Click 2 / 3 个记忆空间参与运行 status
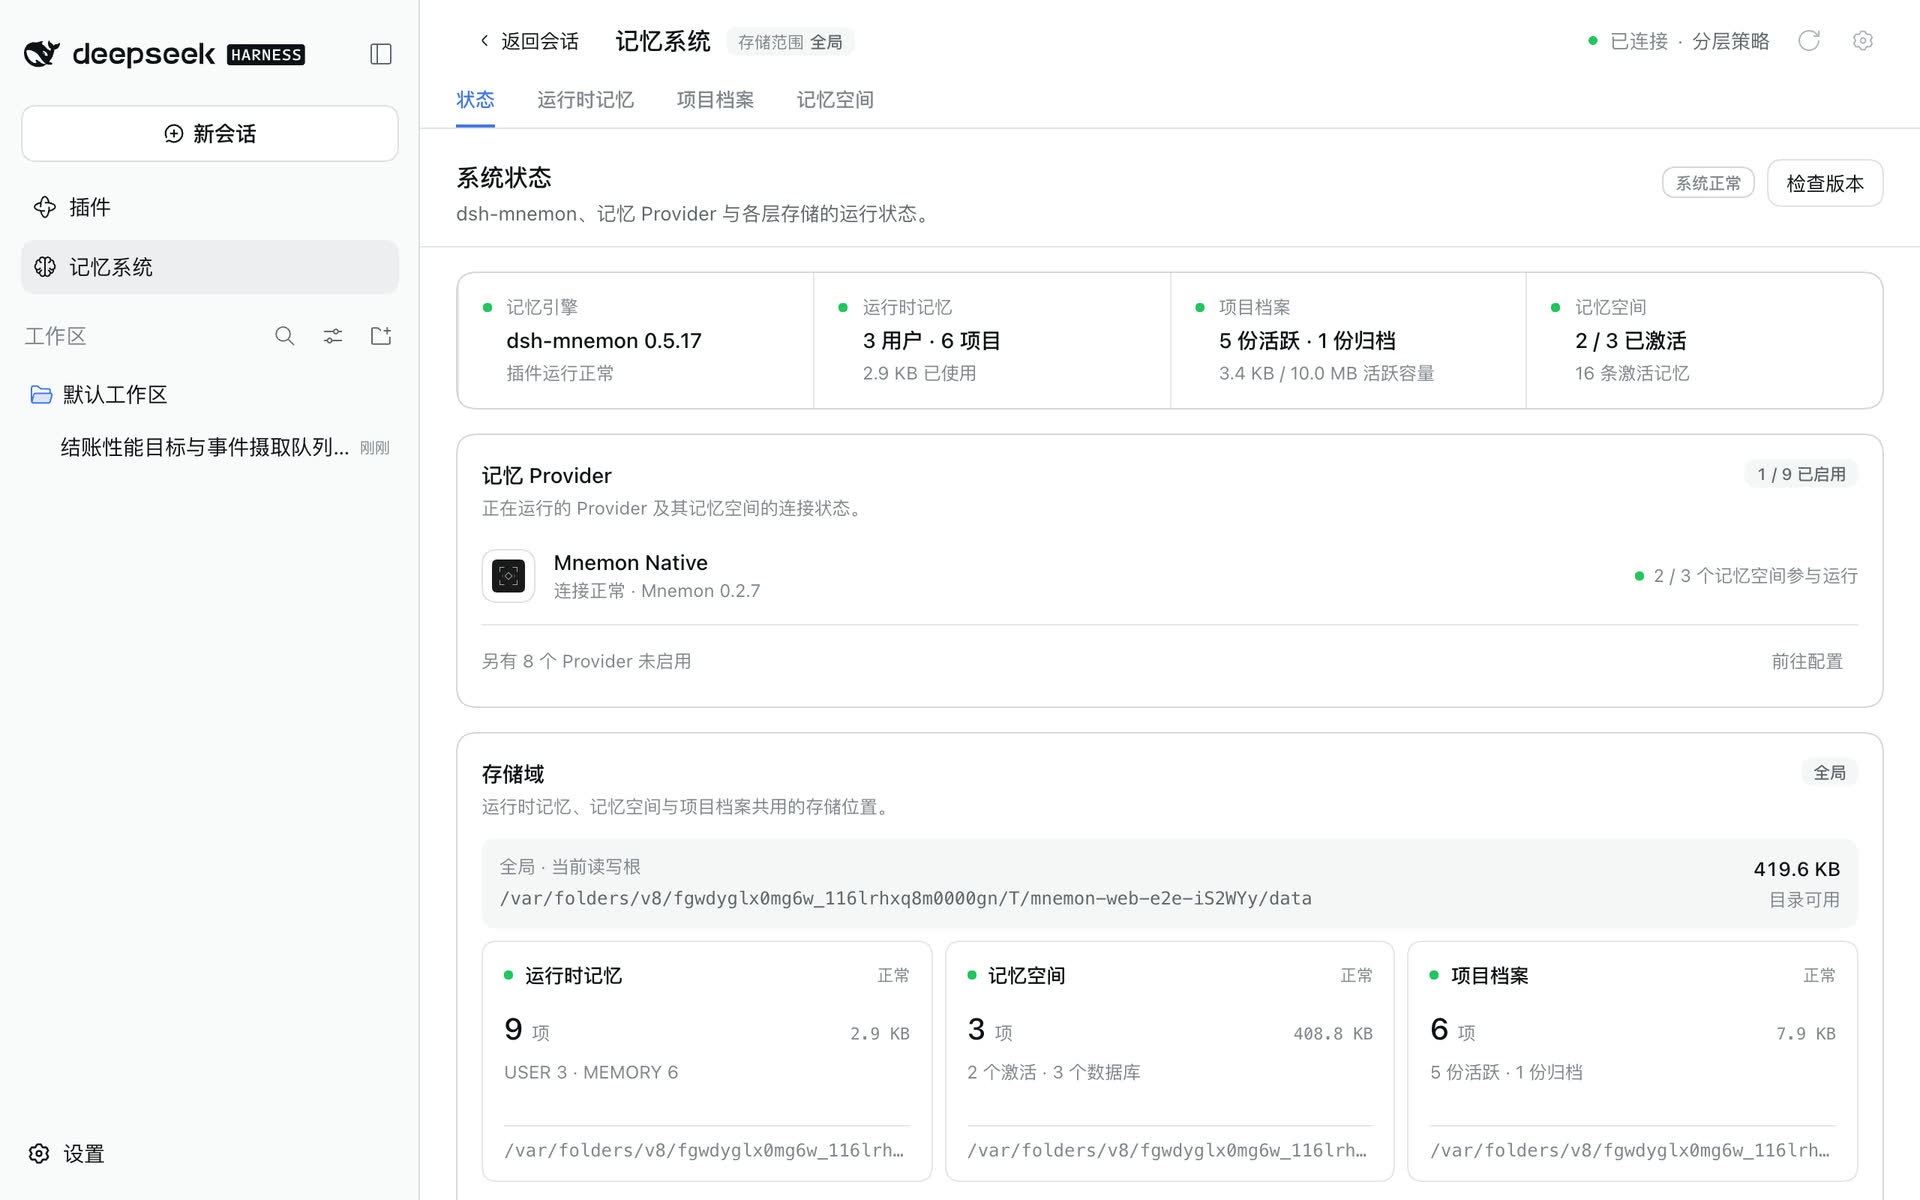The image size is (1920, 1200). (1746, 576)
